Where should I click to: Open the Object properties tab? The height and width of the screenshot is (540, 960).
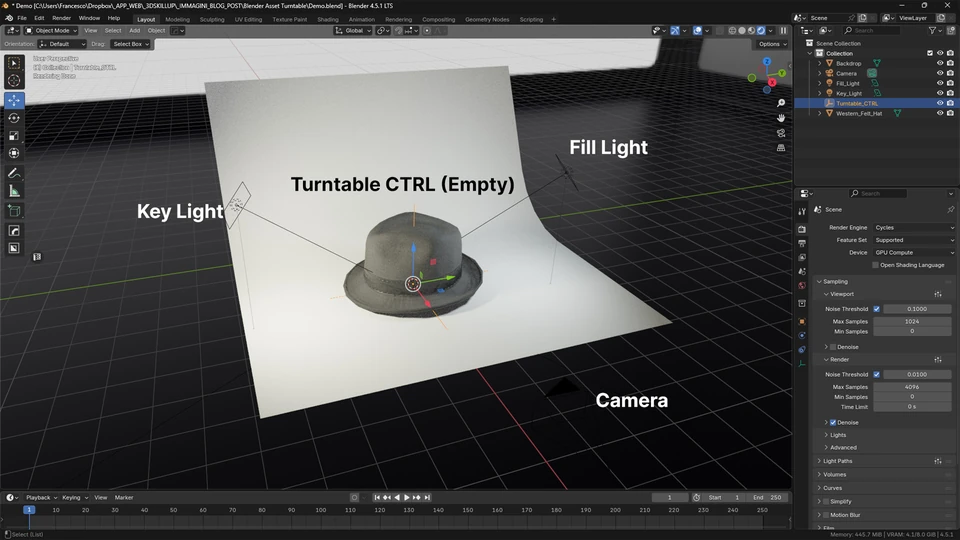pyautogui.click(x=802, y=321)
